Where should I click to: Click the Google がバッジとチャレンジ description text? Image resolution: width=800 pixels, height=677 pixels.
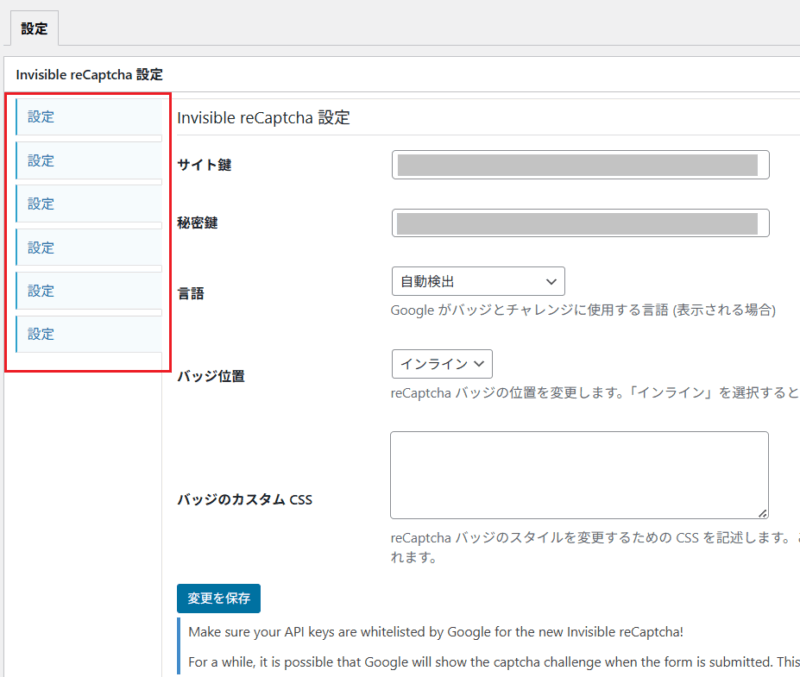click(x=583, y=310)
